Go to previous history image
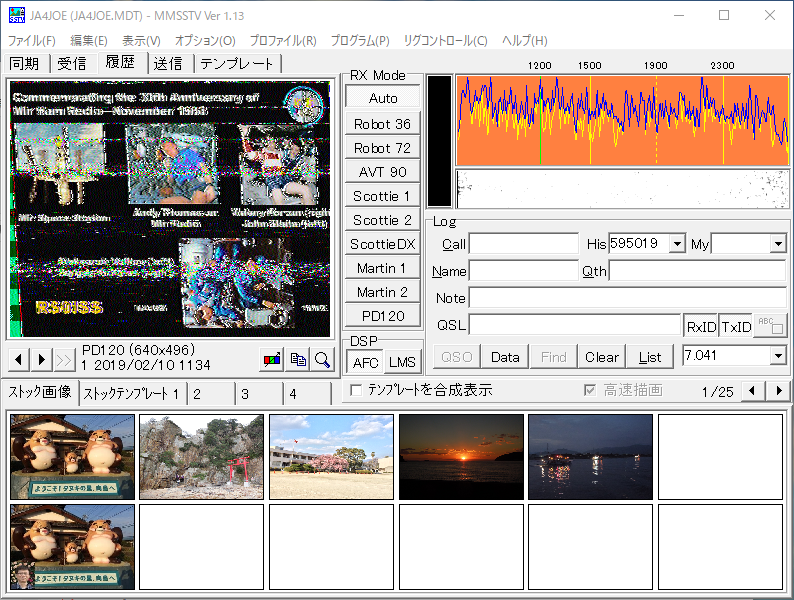This screenshot has width=794, height=600. (18, 359)
